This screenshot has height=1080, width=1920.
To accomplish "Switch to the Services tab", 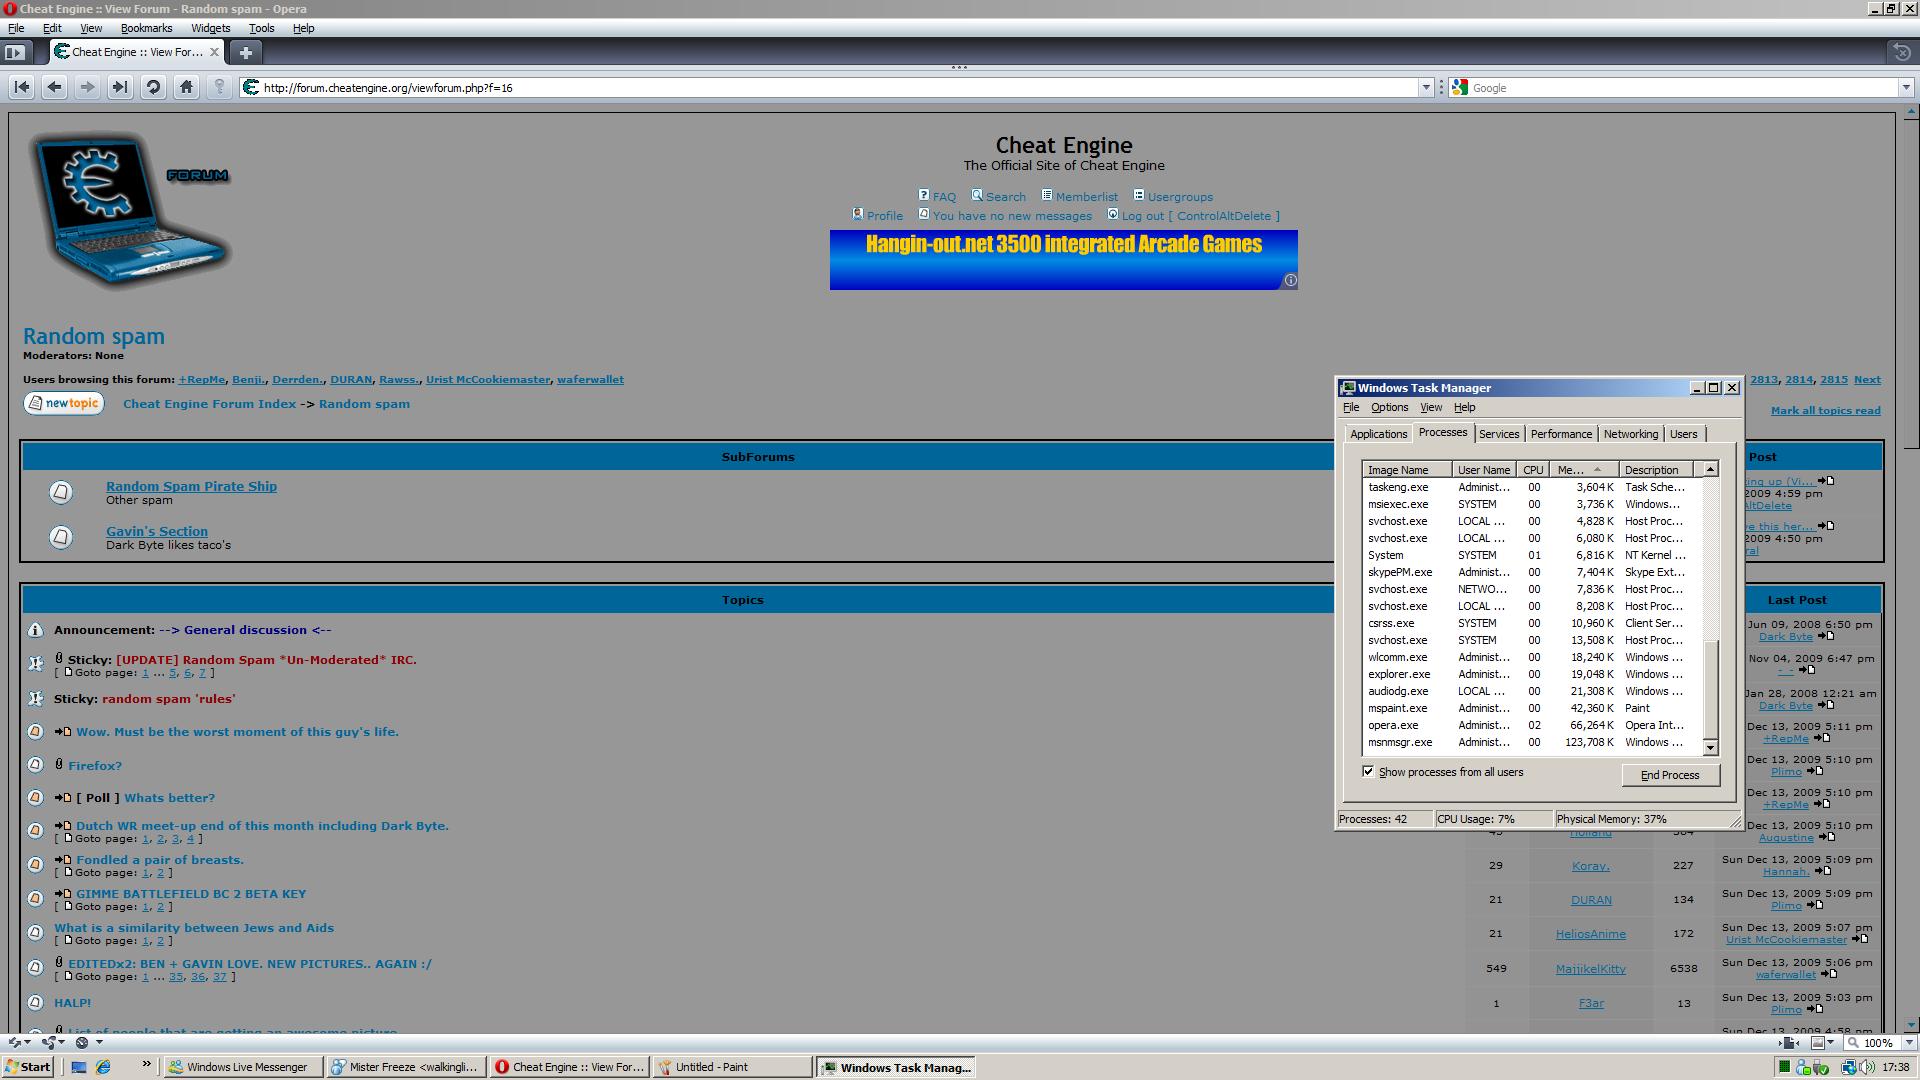I will point(1498,434).
